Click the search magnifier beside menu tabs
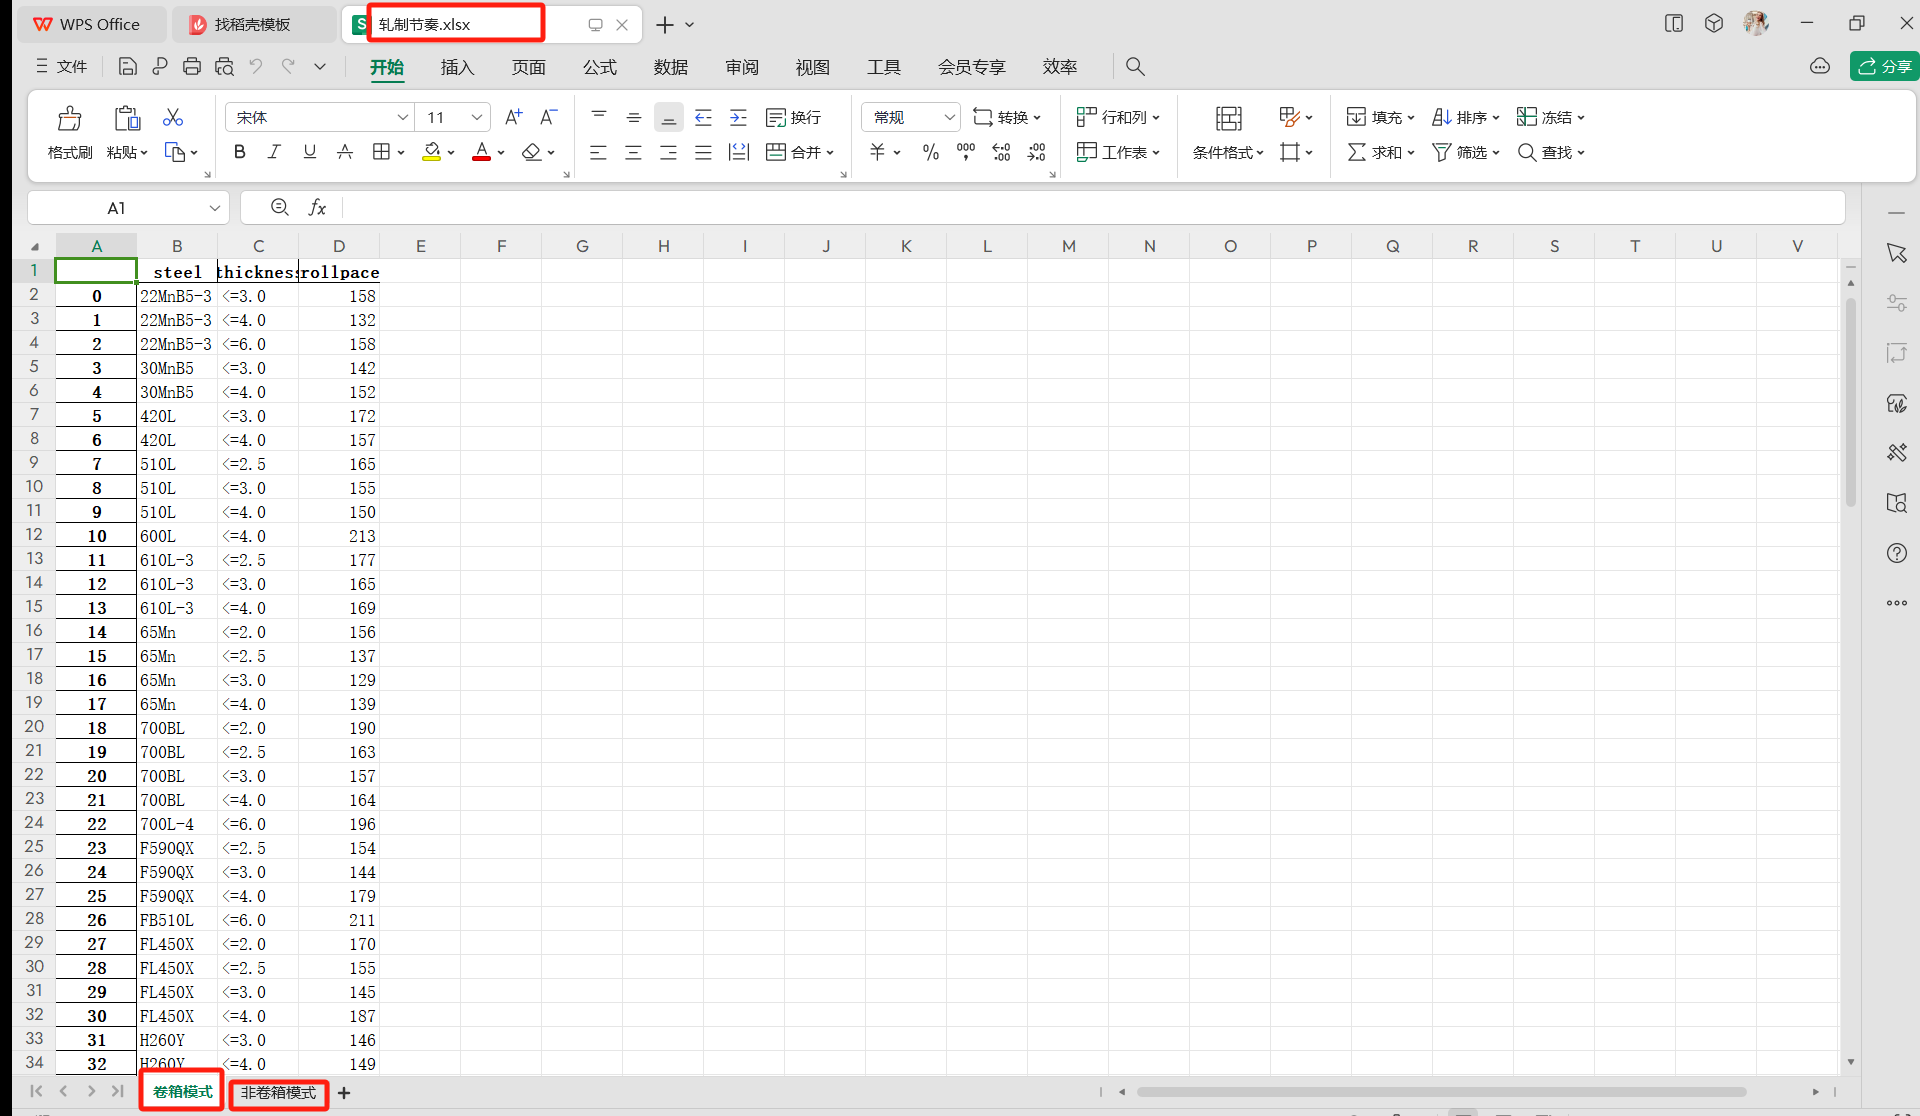This screenshot has width=1920, height=1116. [1134, 66]
